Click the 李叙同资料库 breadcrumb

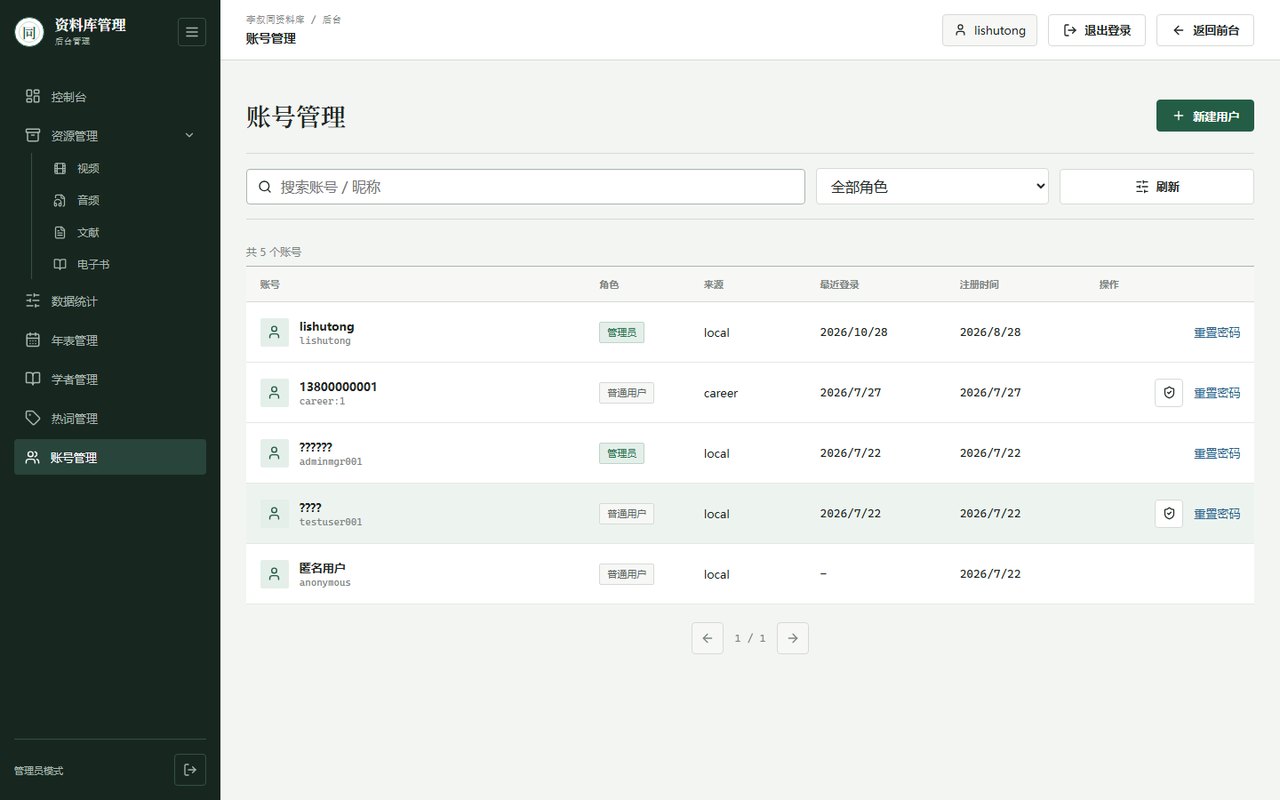point(275,20)
